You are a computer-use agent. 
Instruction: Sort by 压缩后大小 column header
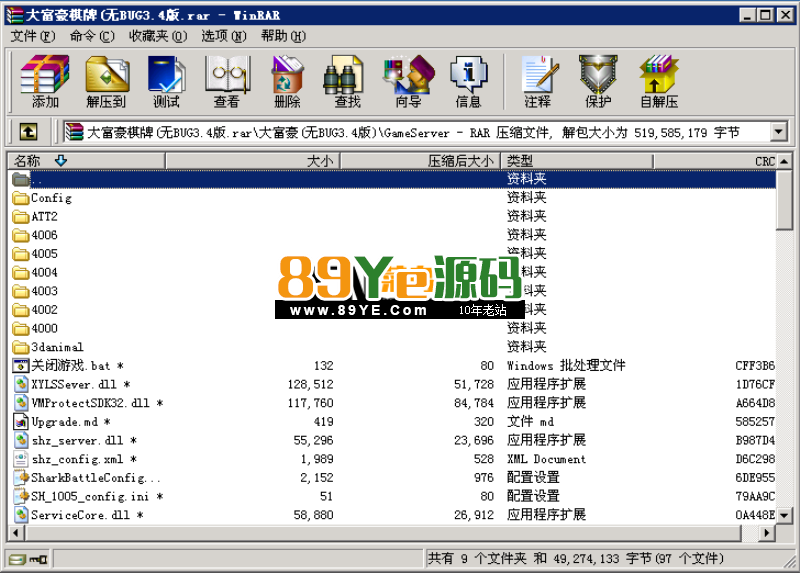coord(420,161)
